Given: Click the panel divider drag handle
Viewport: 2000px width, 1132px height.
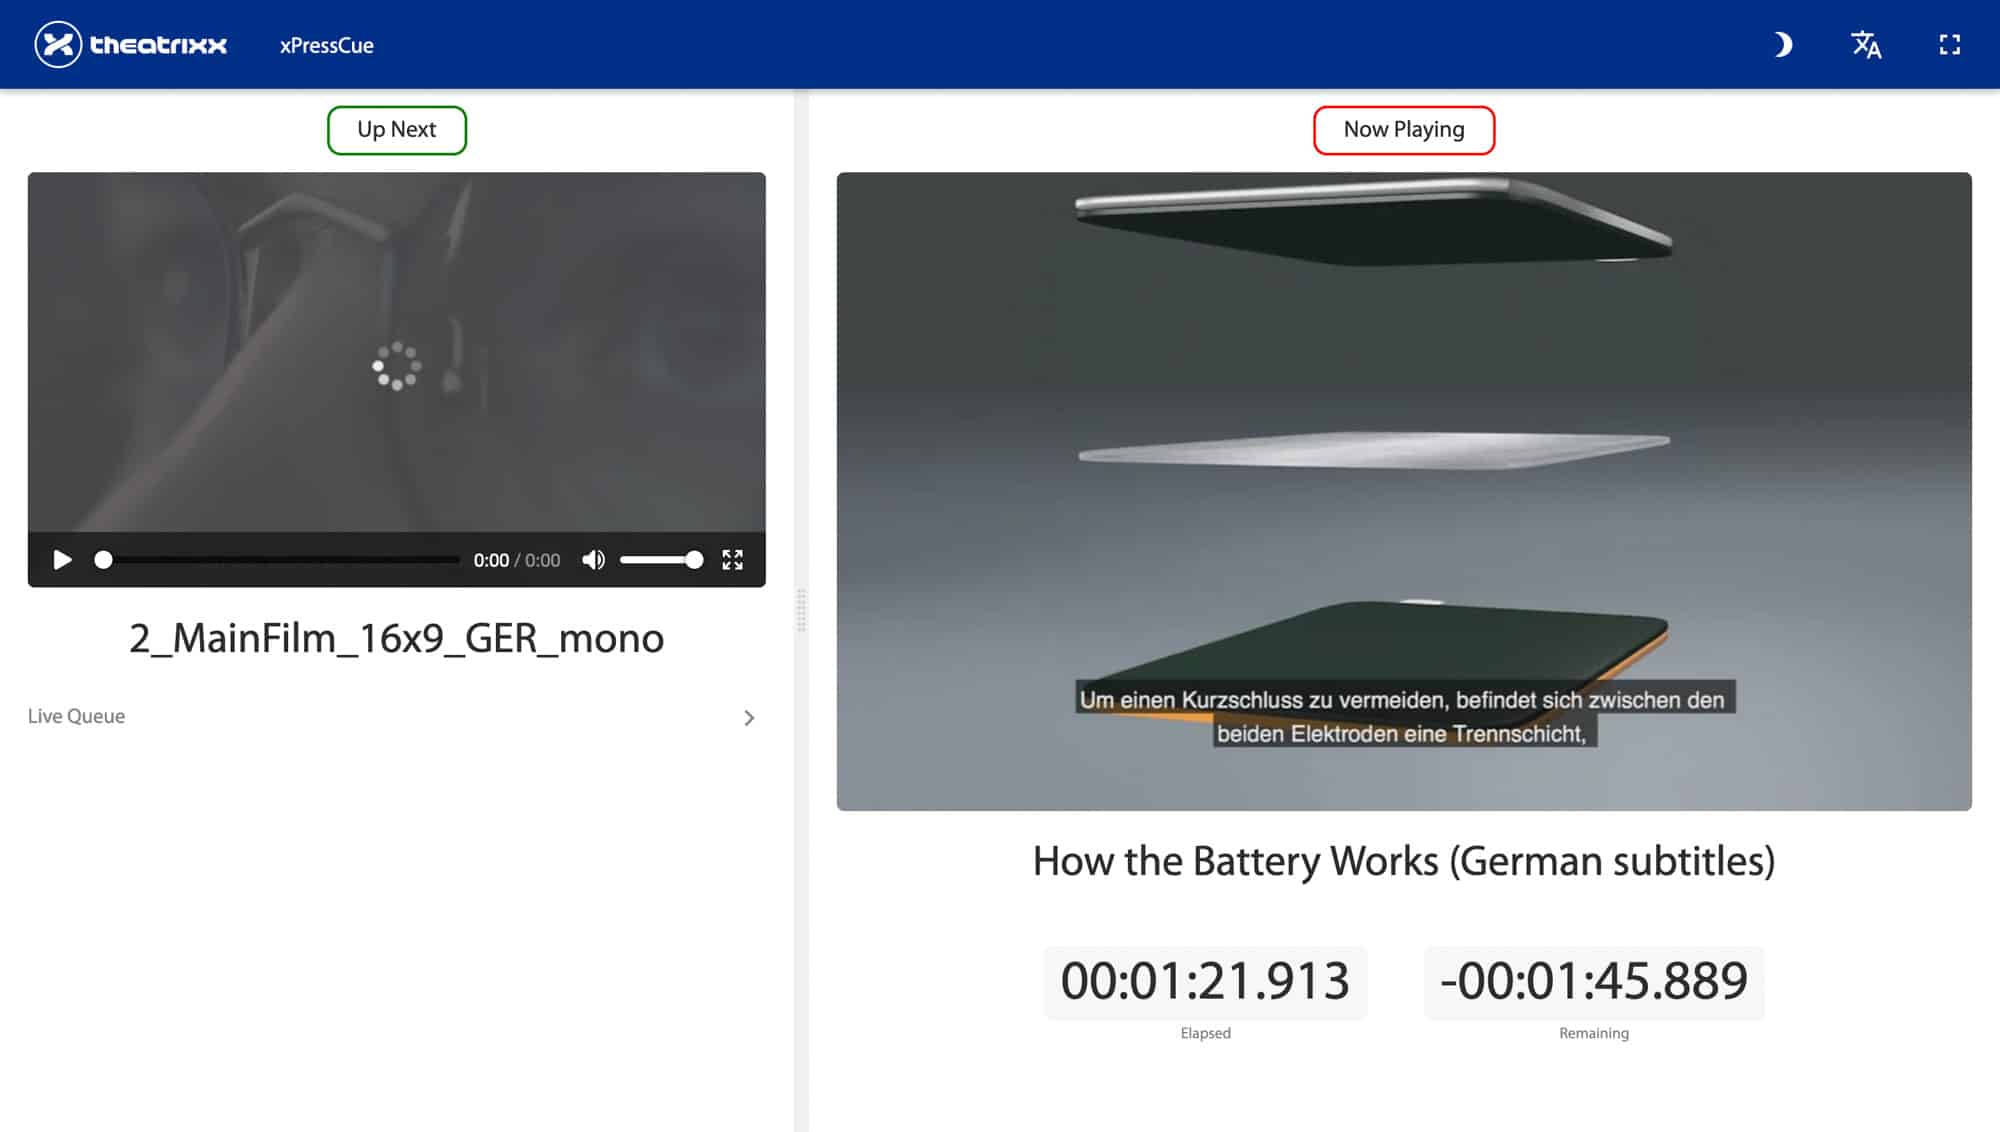Looking at the screenshot, I should point(801,610).
